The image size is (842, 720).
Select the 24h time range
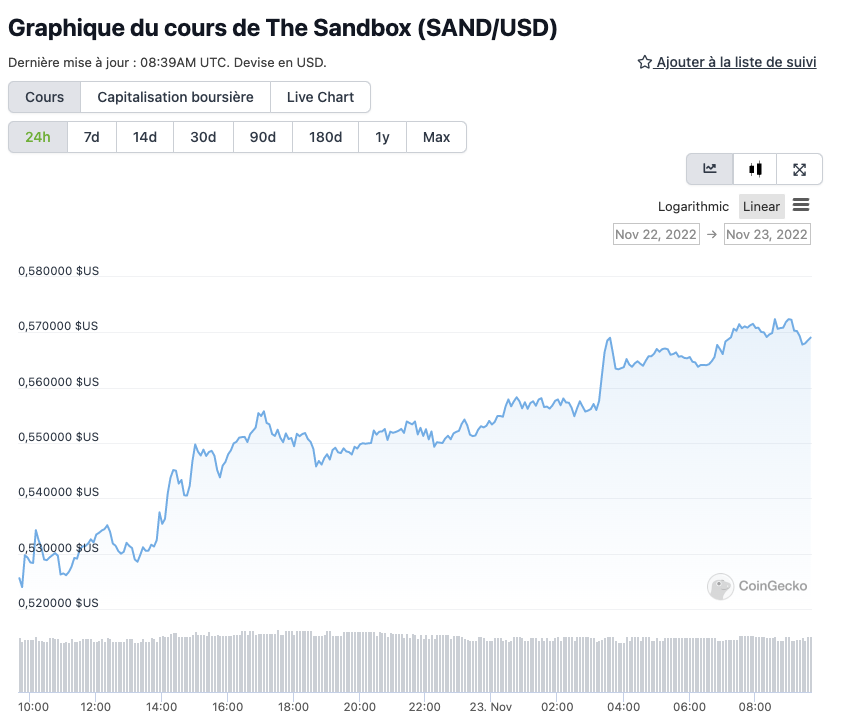point(38,137)
